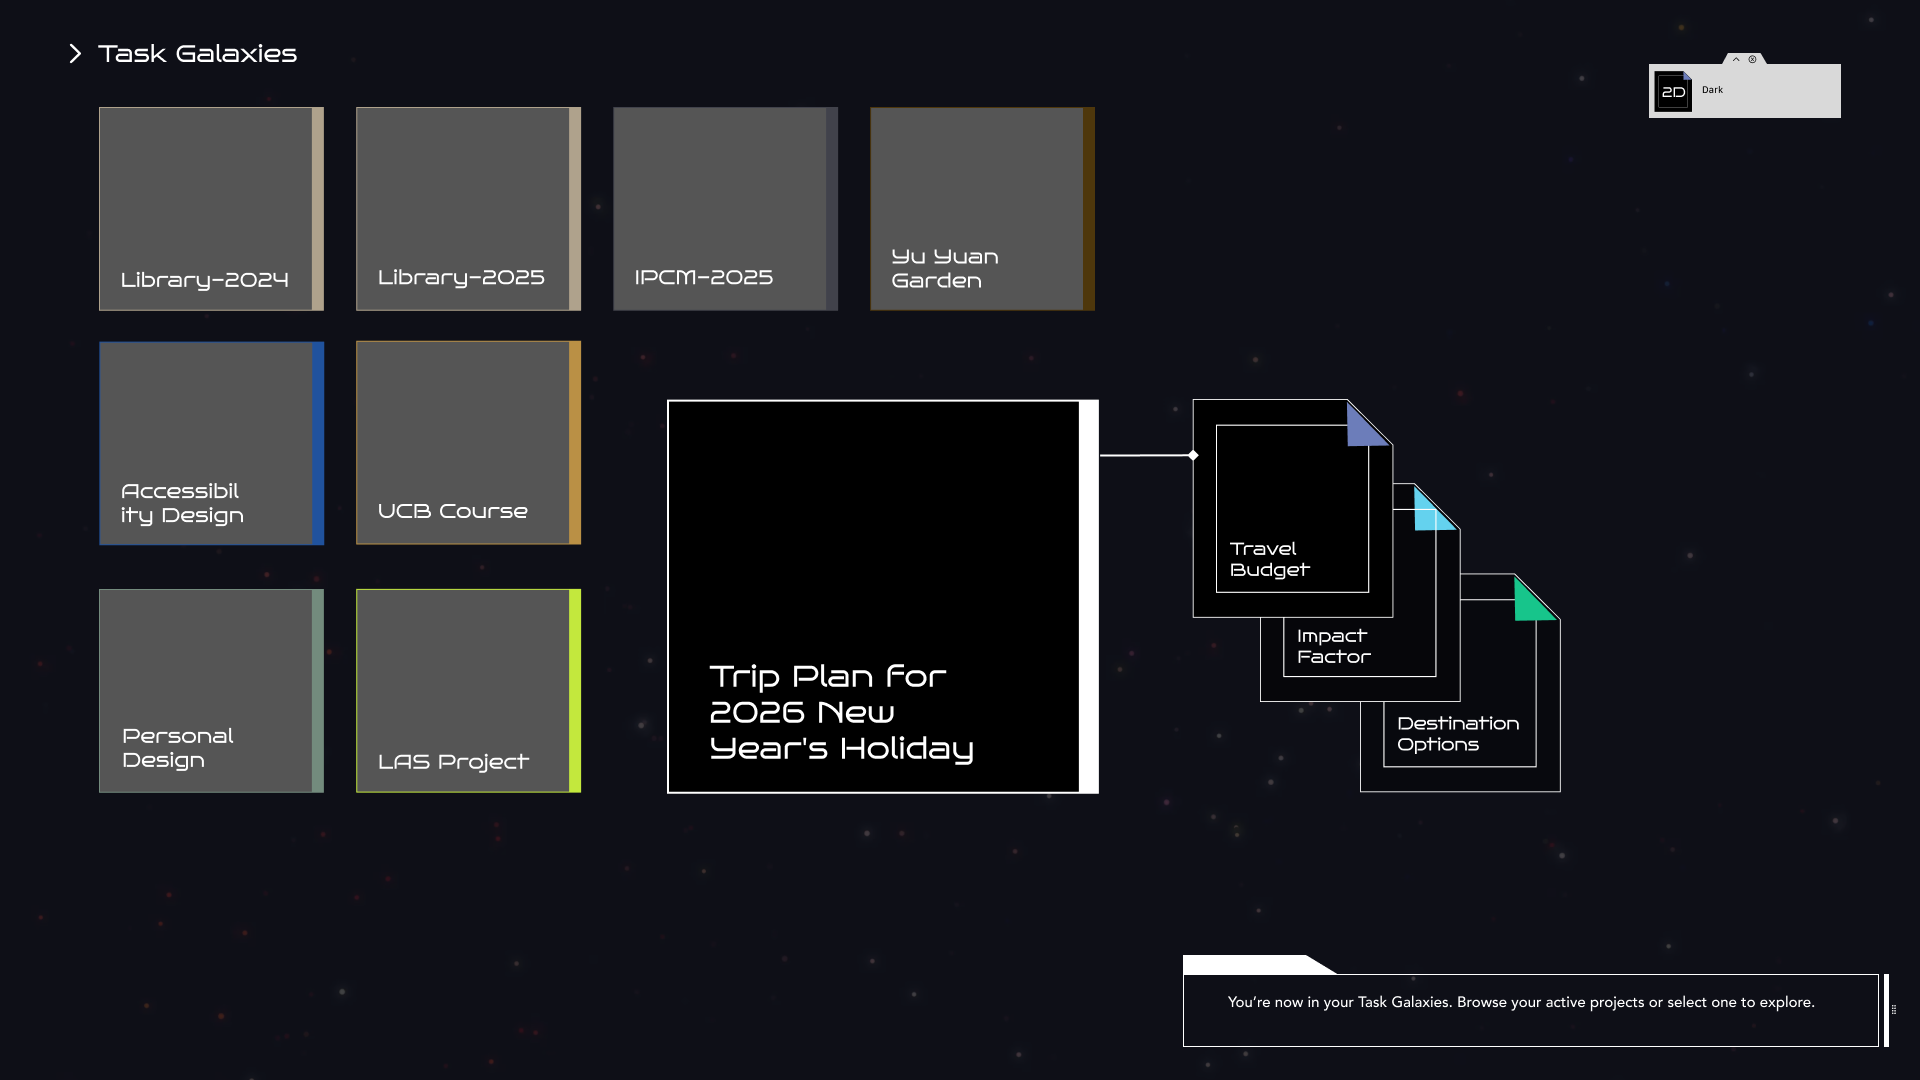Open the Destination Options document
Viewport: 1920px width, 1080px height.
coord(1459,733)
